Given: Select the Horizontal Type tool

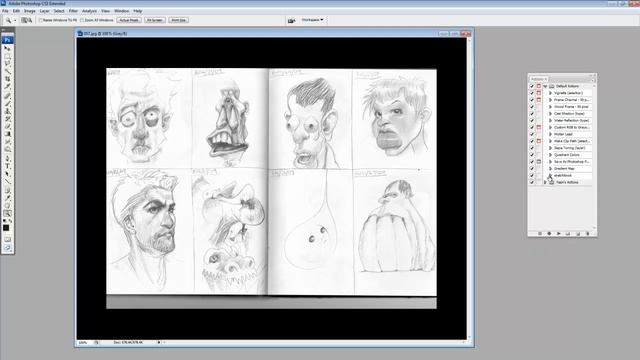Looking at the screenshot, I should (x=7, y=166).
